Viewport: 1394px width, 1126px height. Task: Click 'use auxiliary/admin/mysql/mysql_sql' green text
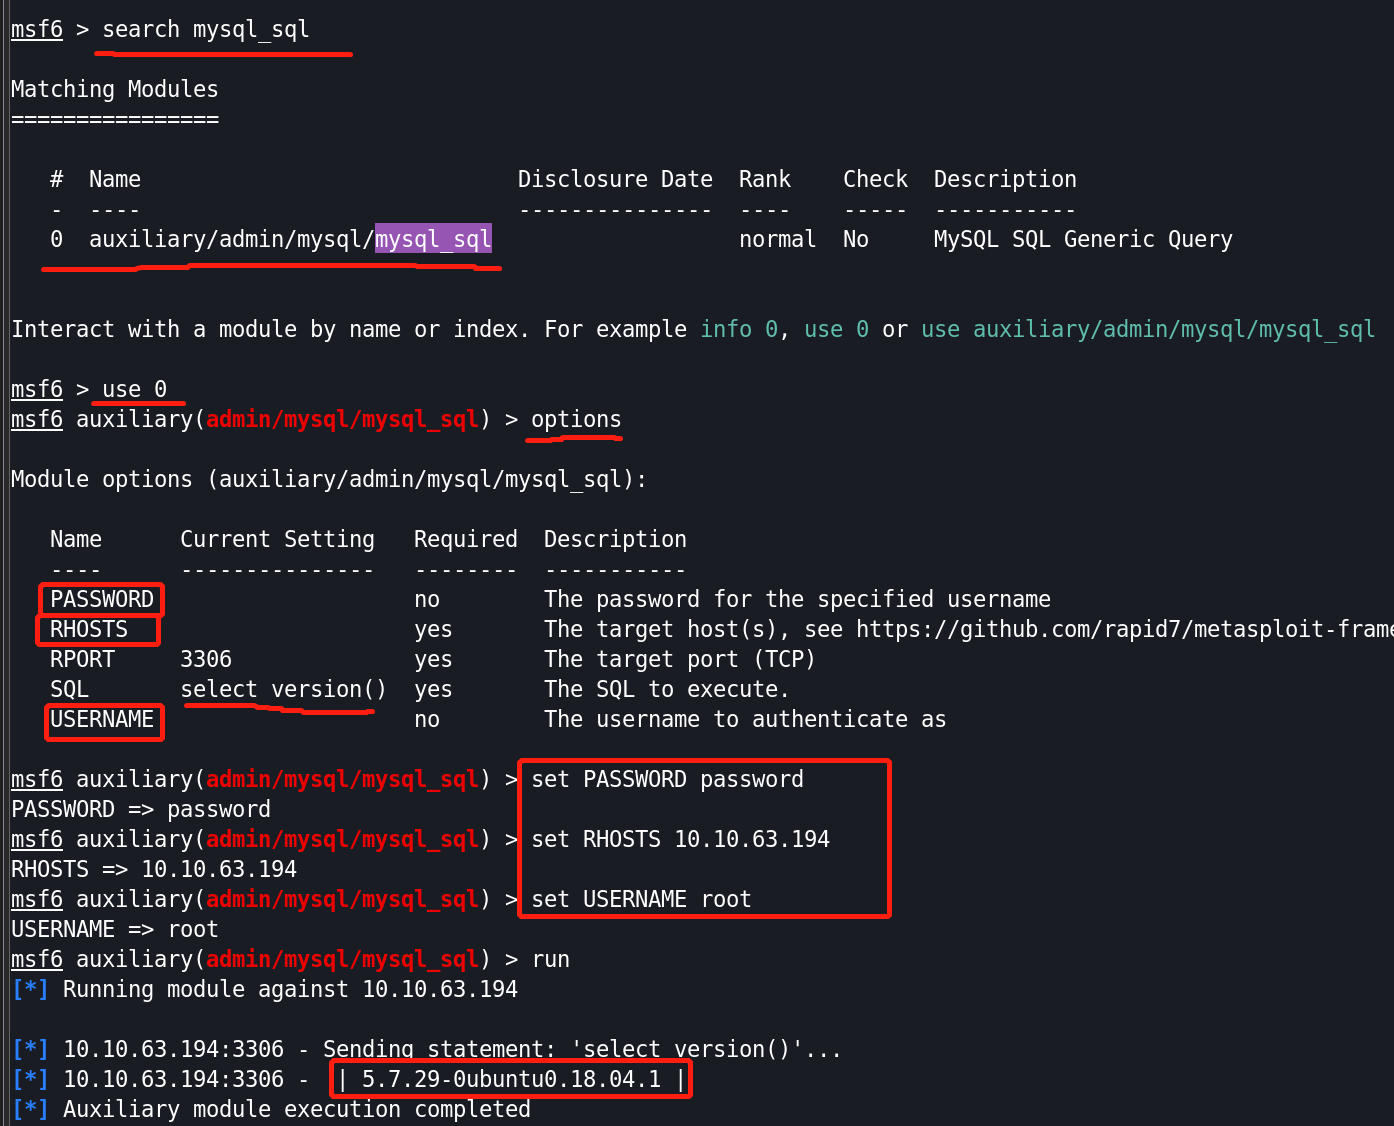1148,329
